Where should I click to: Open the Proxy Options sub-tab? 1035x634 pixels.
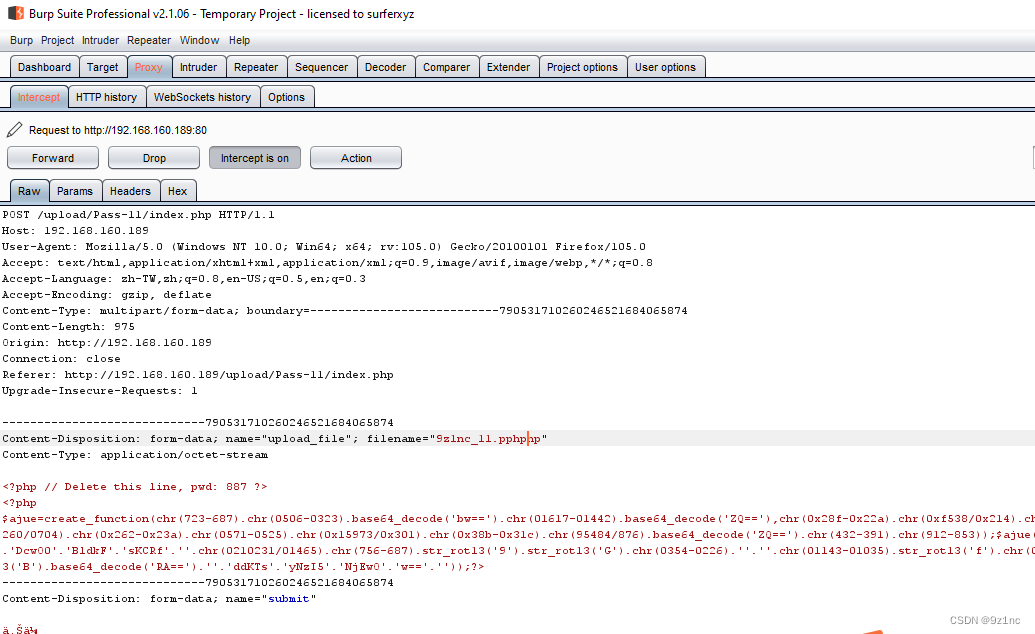click(x=286, y=97)
